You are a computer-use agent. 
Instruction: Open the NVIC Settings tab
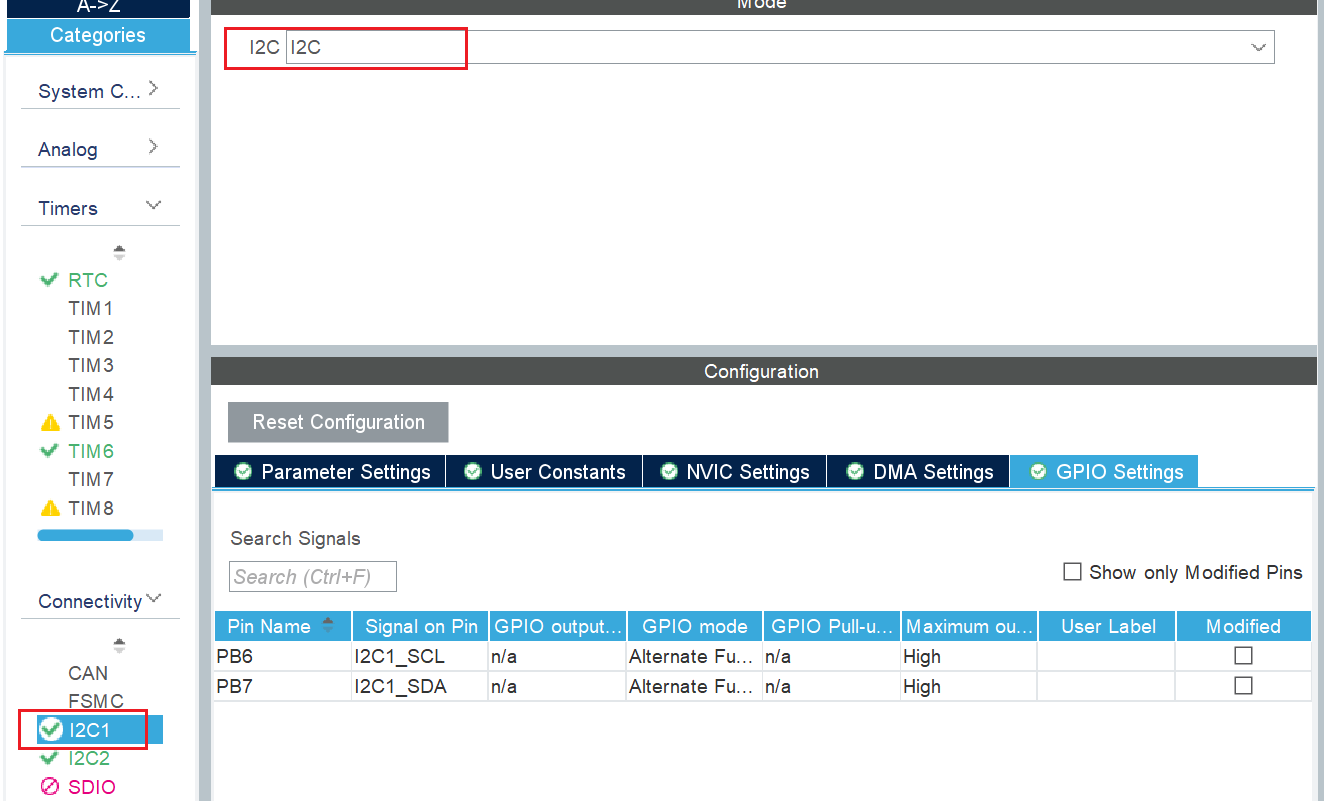(734, 472)
